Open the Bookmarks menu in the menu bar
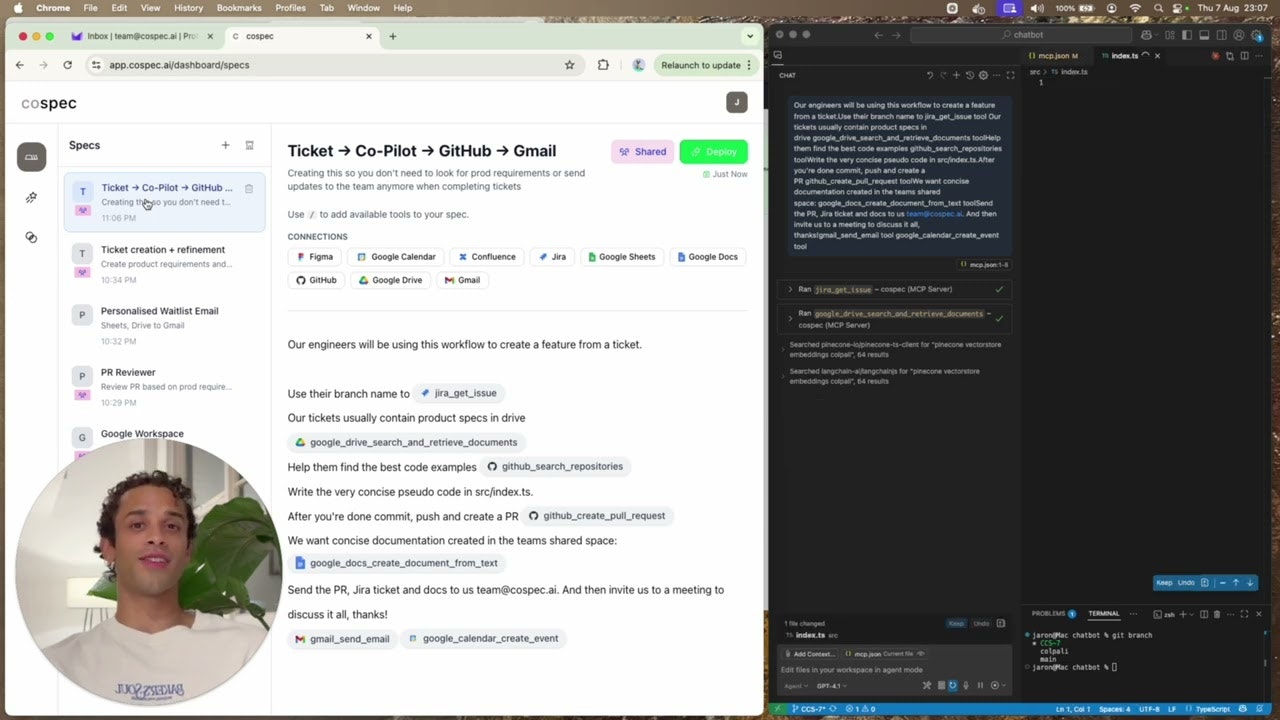The width and height of the screenshot is (1280, 720). click(239, 8)
